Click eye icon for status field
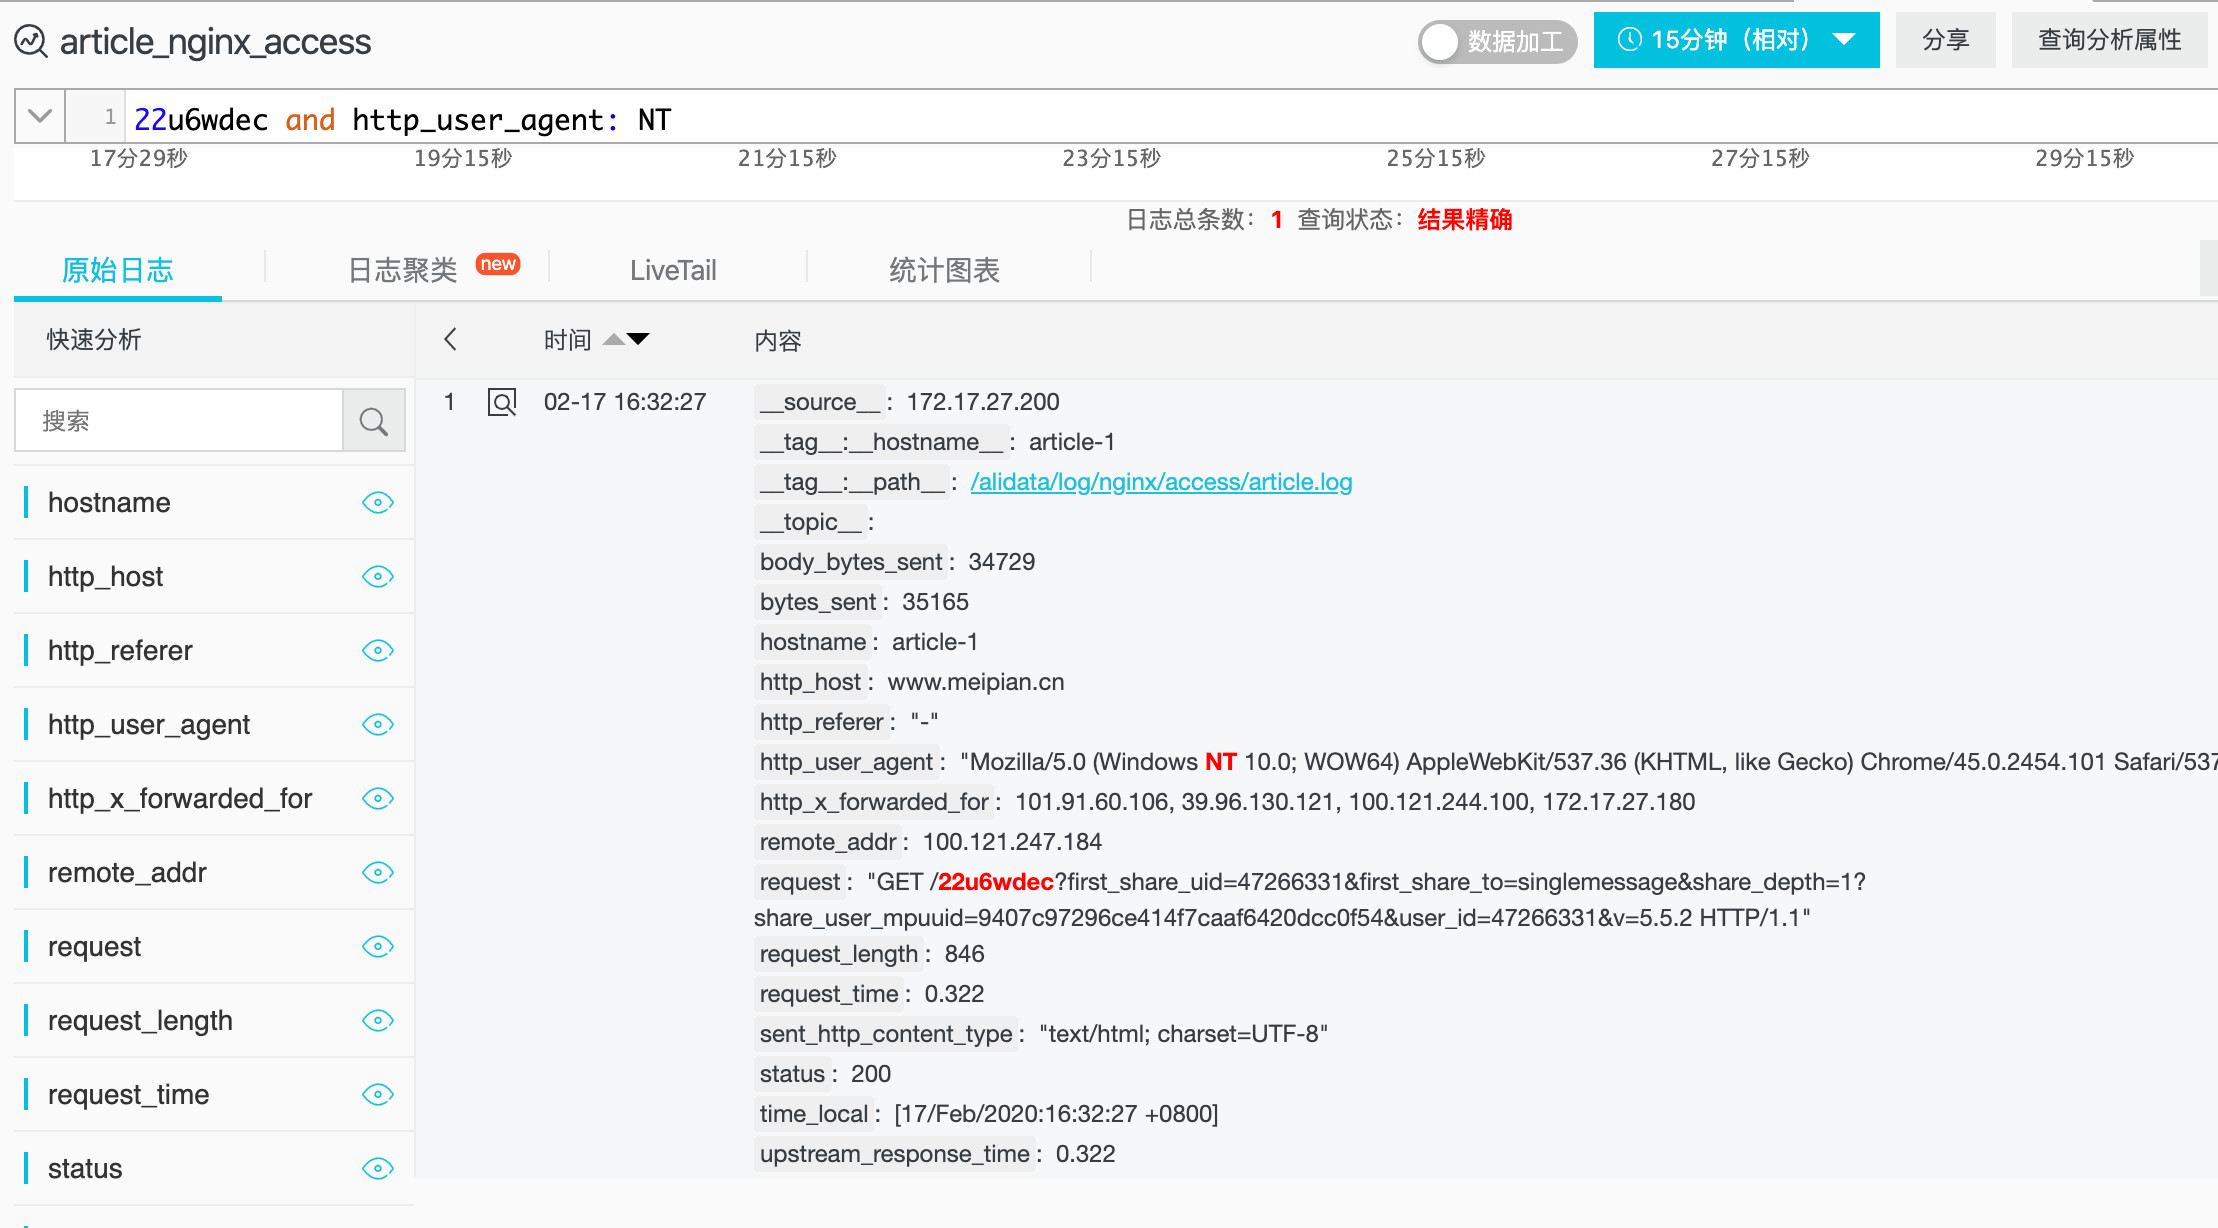Image resolution: width=2218 pixels, height=1228 pixels. (x=377, y=1168)
